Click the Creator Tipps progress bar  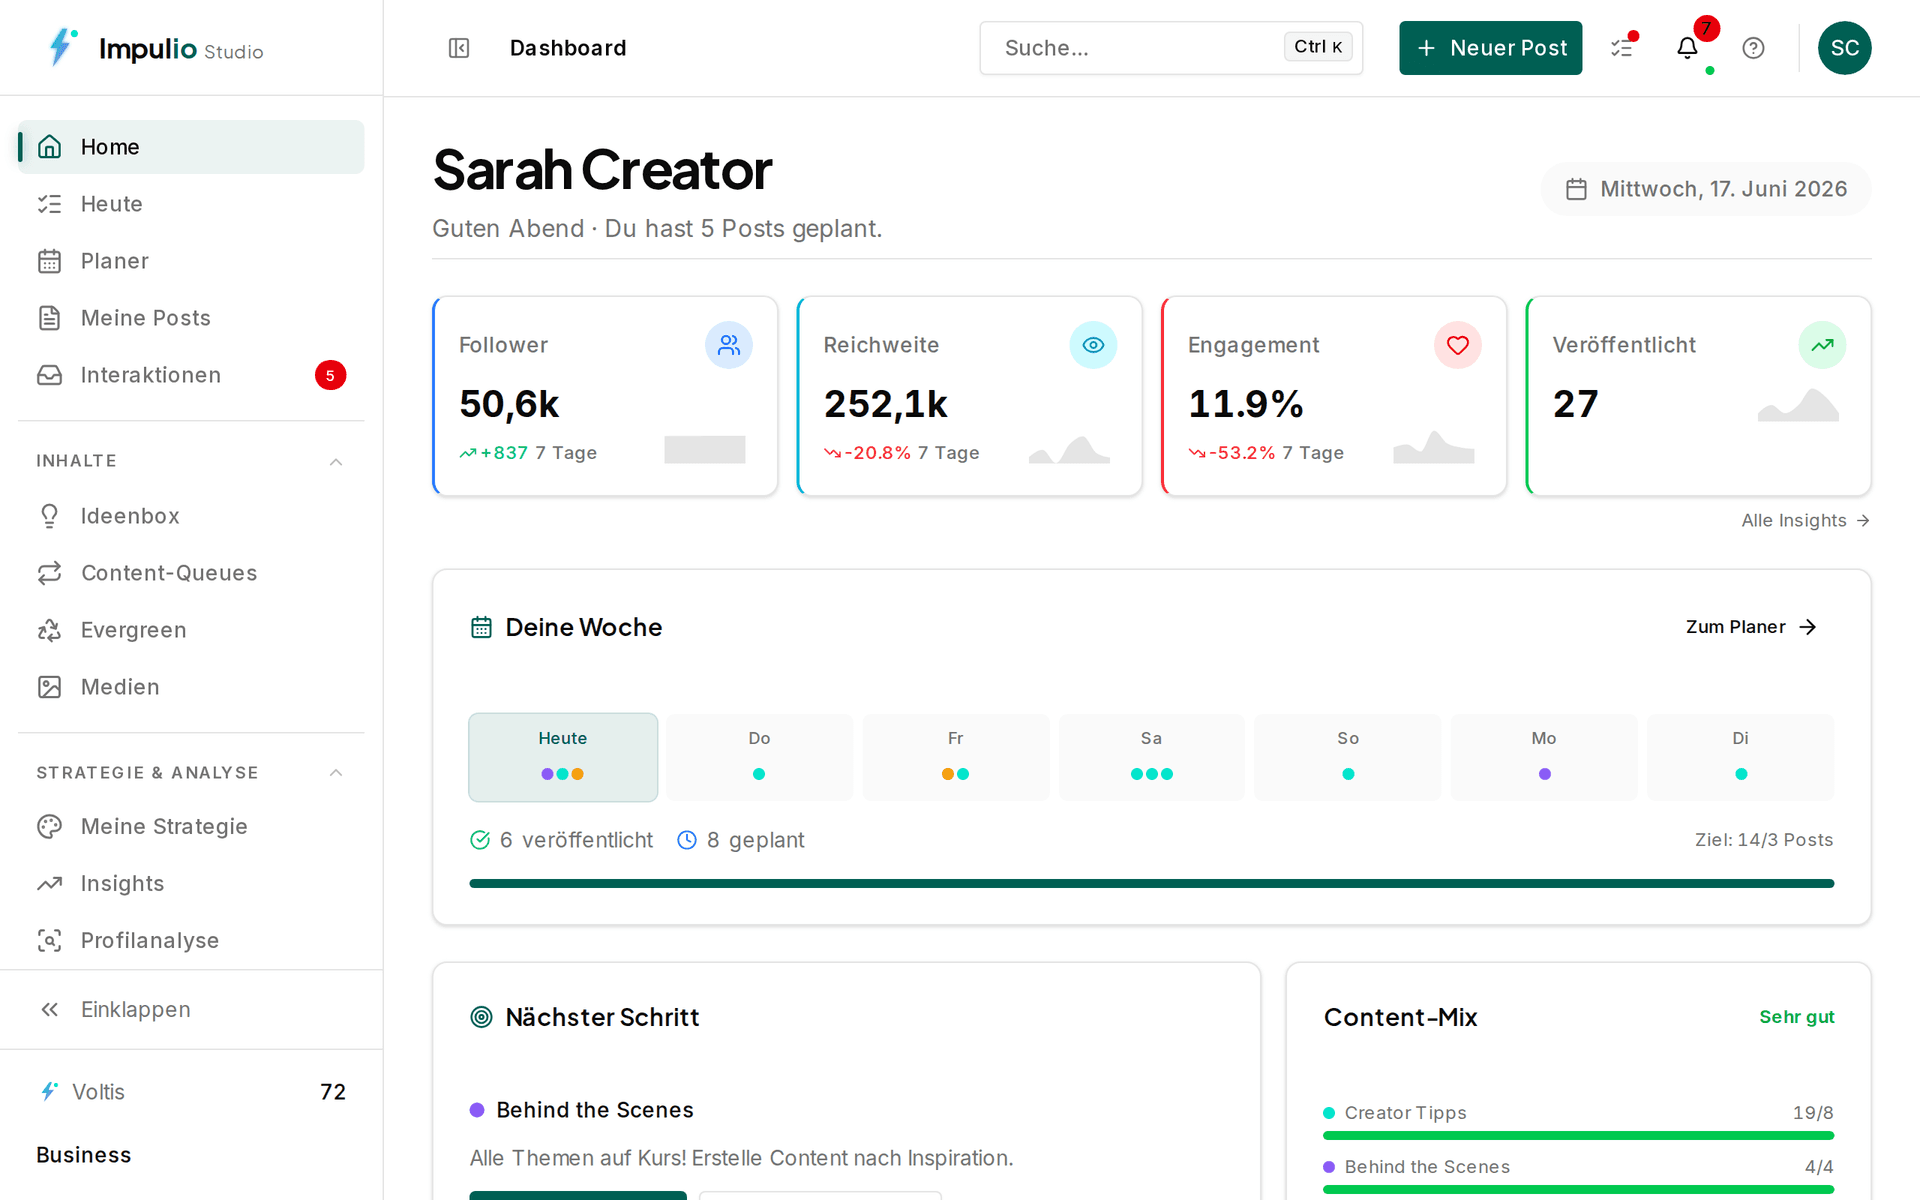(1578, 1136)
